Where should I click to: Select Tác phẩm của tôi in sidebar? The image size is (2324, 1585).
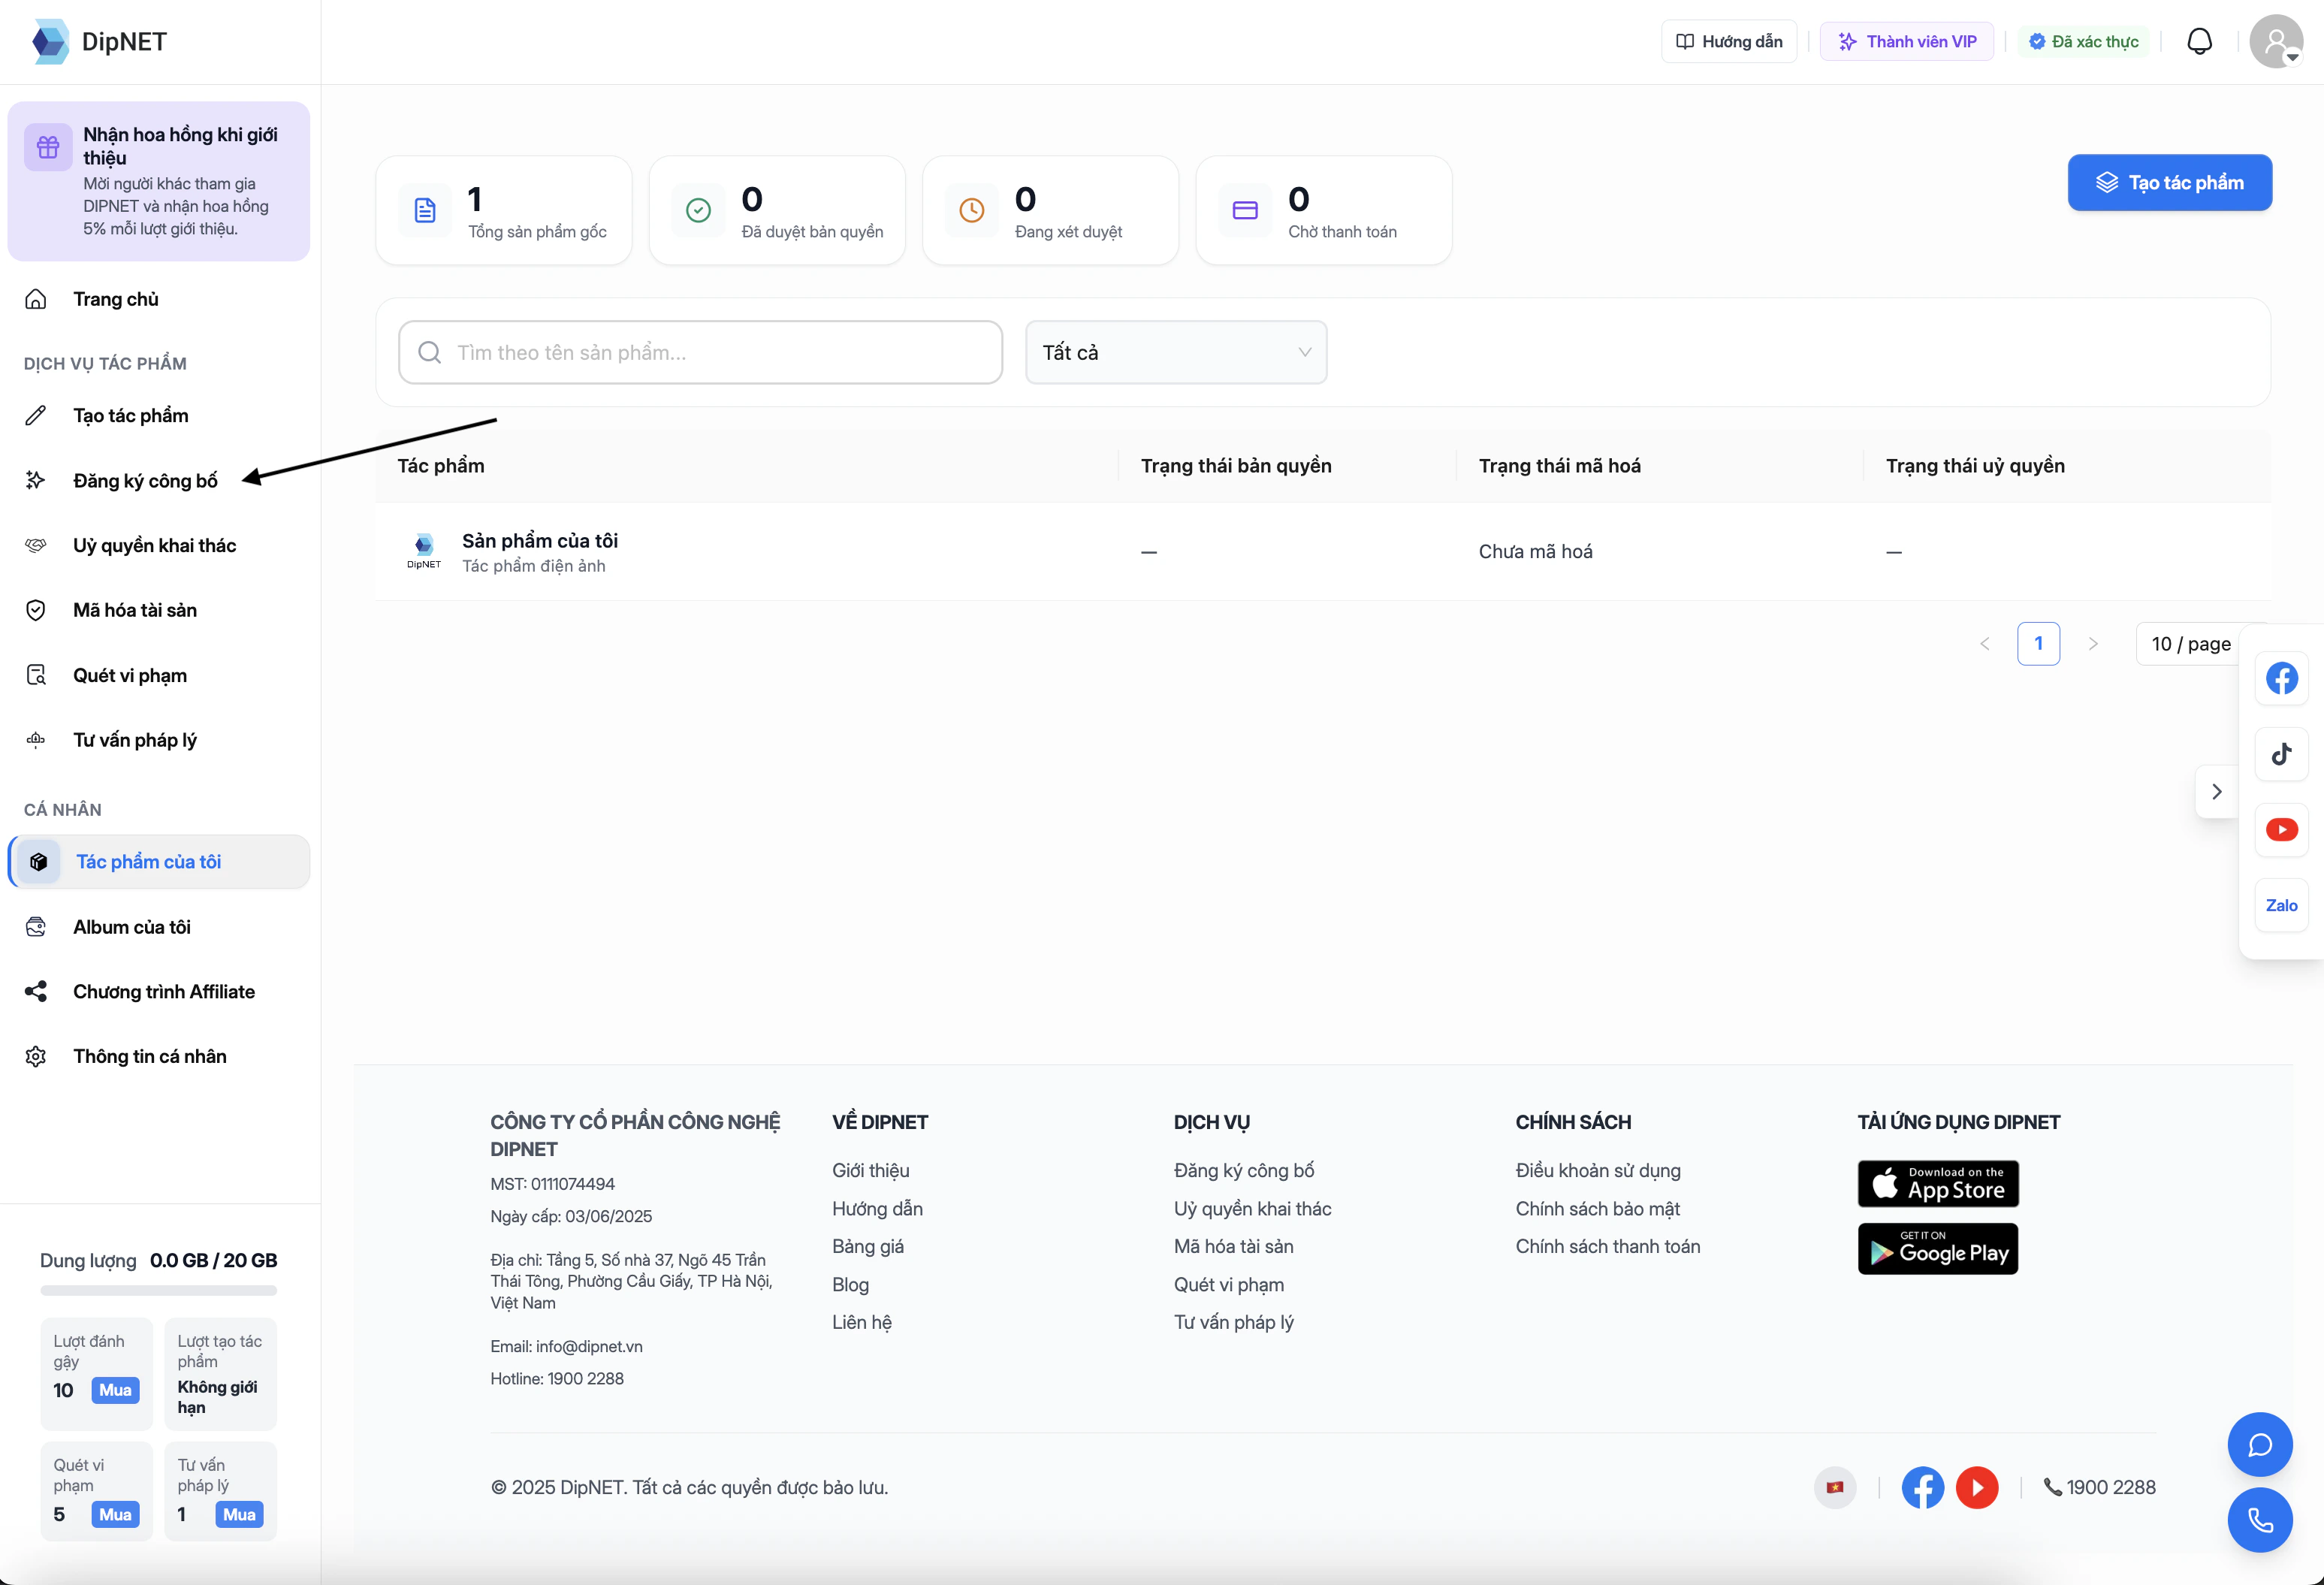tap(159, 862)
